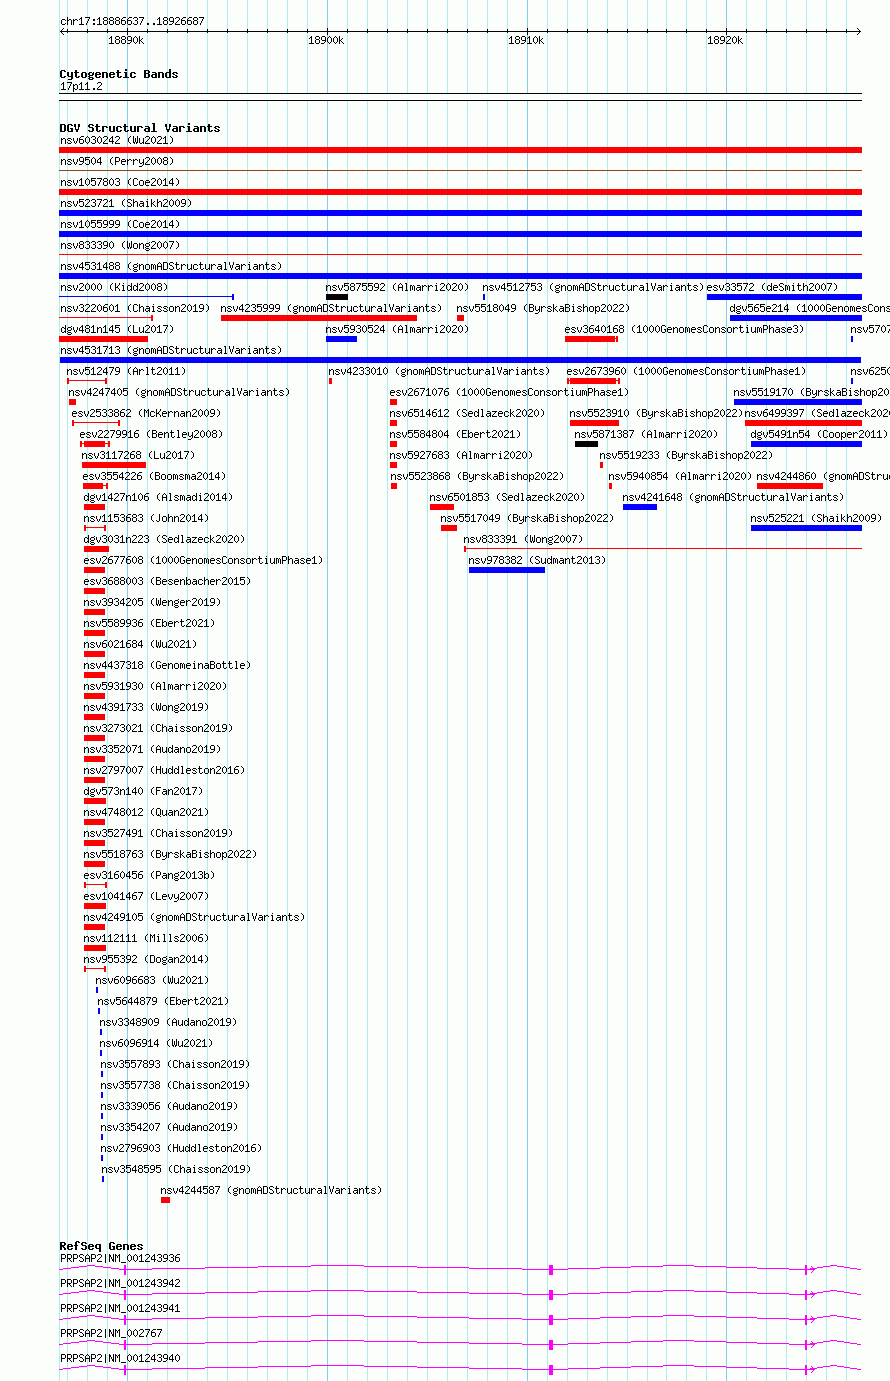The height and width of the screenshot is (1381, 890).
Task: Click nsv5523868 (ByrskaBishop2022) label
Action: pos(476,476)
